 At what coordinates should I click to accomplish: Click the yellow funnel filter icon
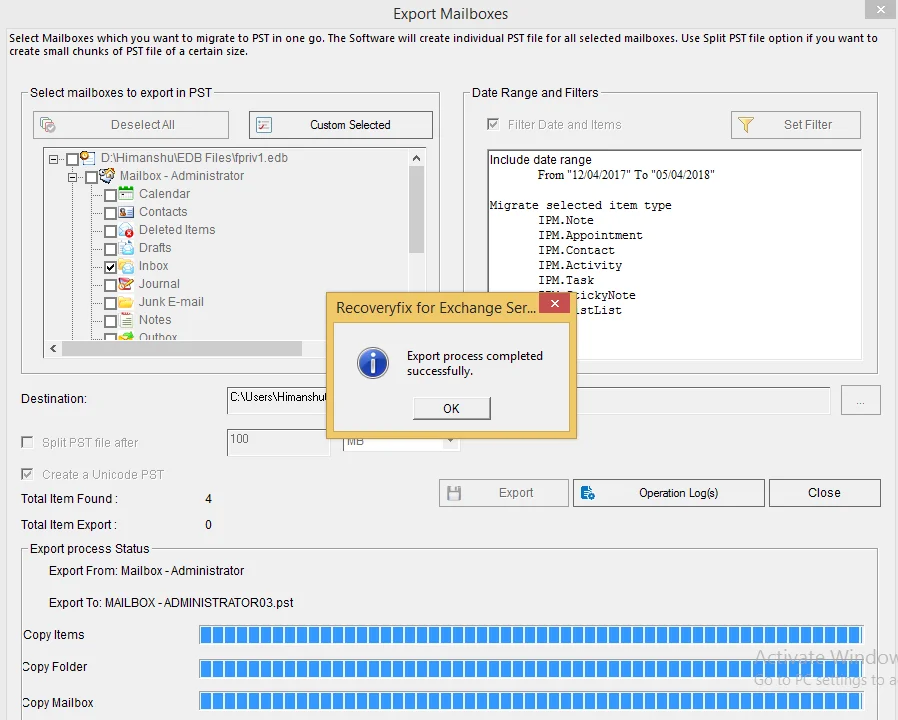tap(746, 124)
